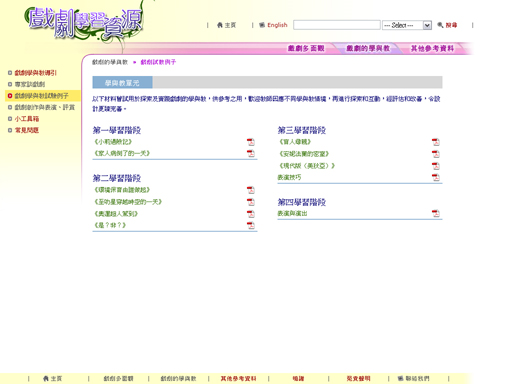Open 《家人病倒了的一天》 link

pyautogui.click(x=122, y=153)
